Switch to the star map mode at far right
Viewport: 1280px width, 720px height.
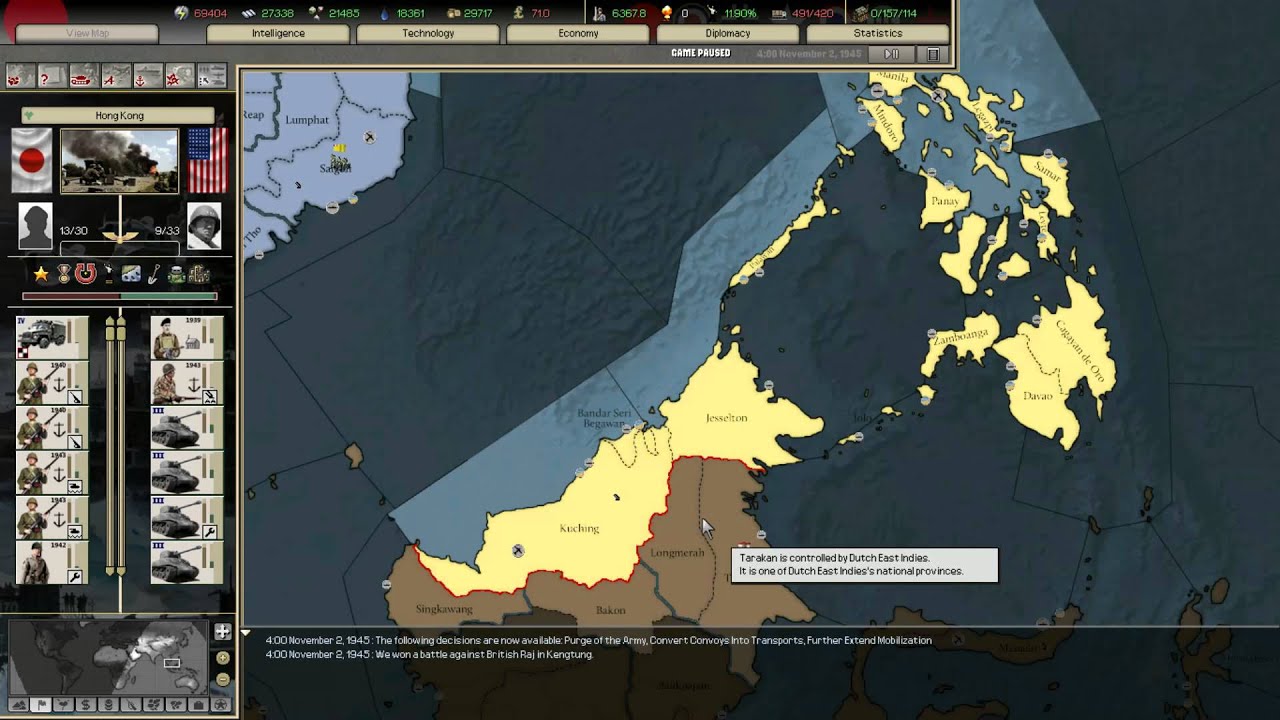[x=221, y=705]
